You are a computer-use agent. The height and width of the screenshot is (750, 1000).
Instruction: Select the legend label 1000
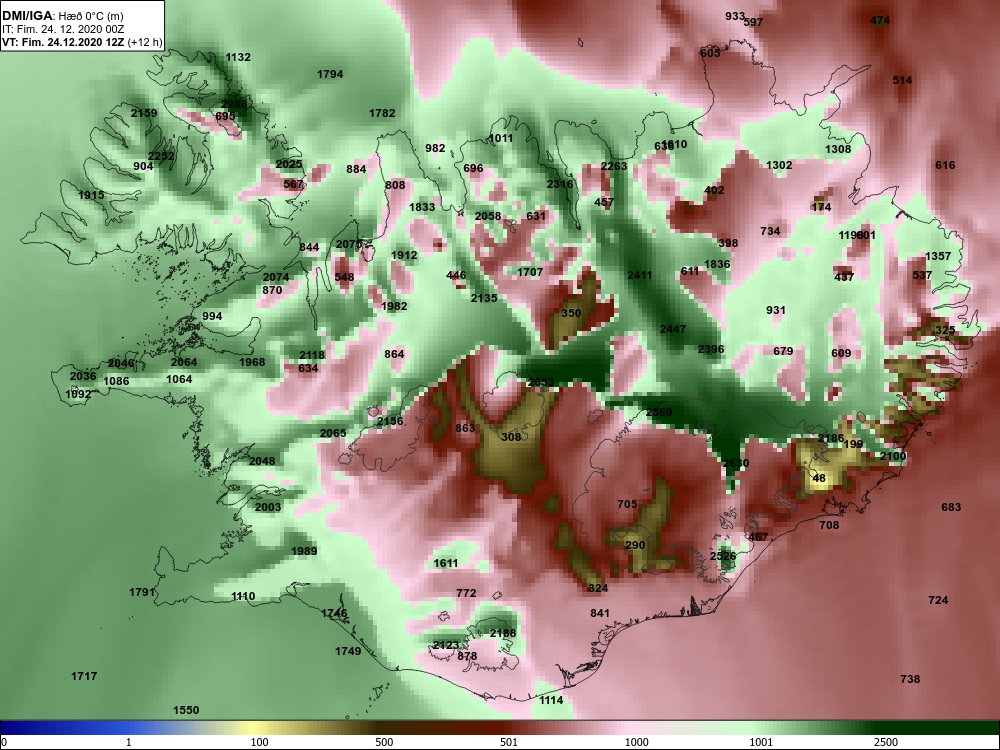click(x=636, y=742)
